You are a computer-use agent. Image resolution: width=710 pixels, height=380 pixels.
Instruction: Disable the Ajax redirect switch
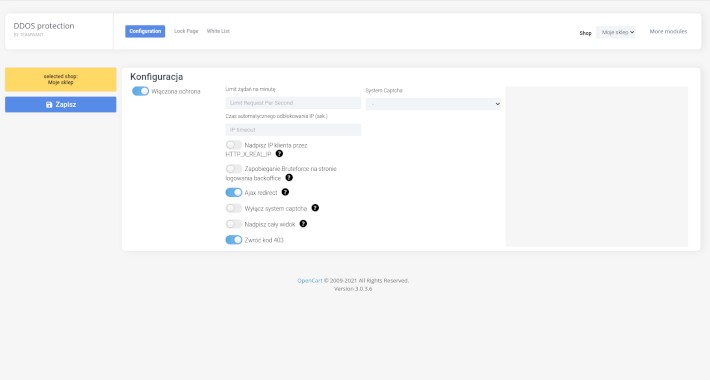point(234,192)
